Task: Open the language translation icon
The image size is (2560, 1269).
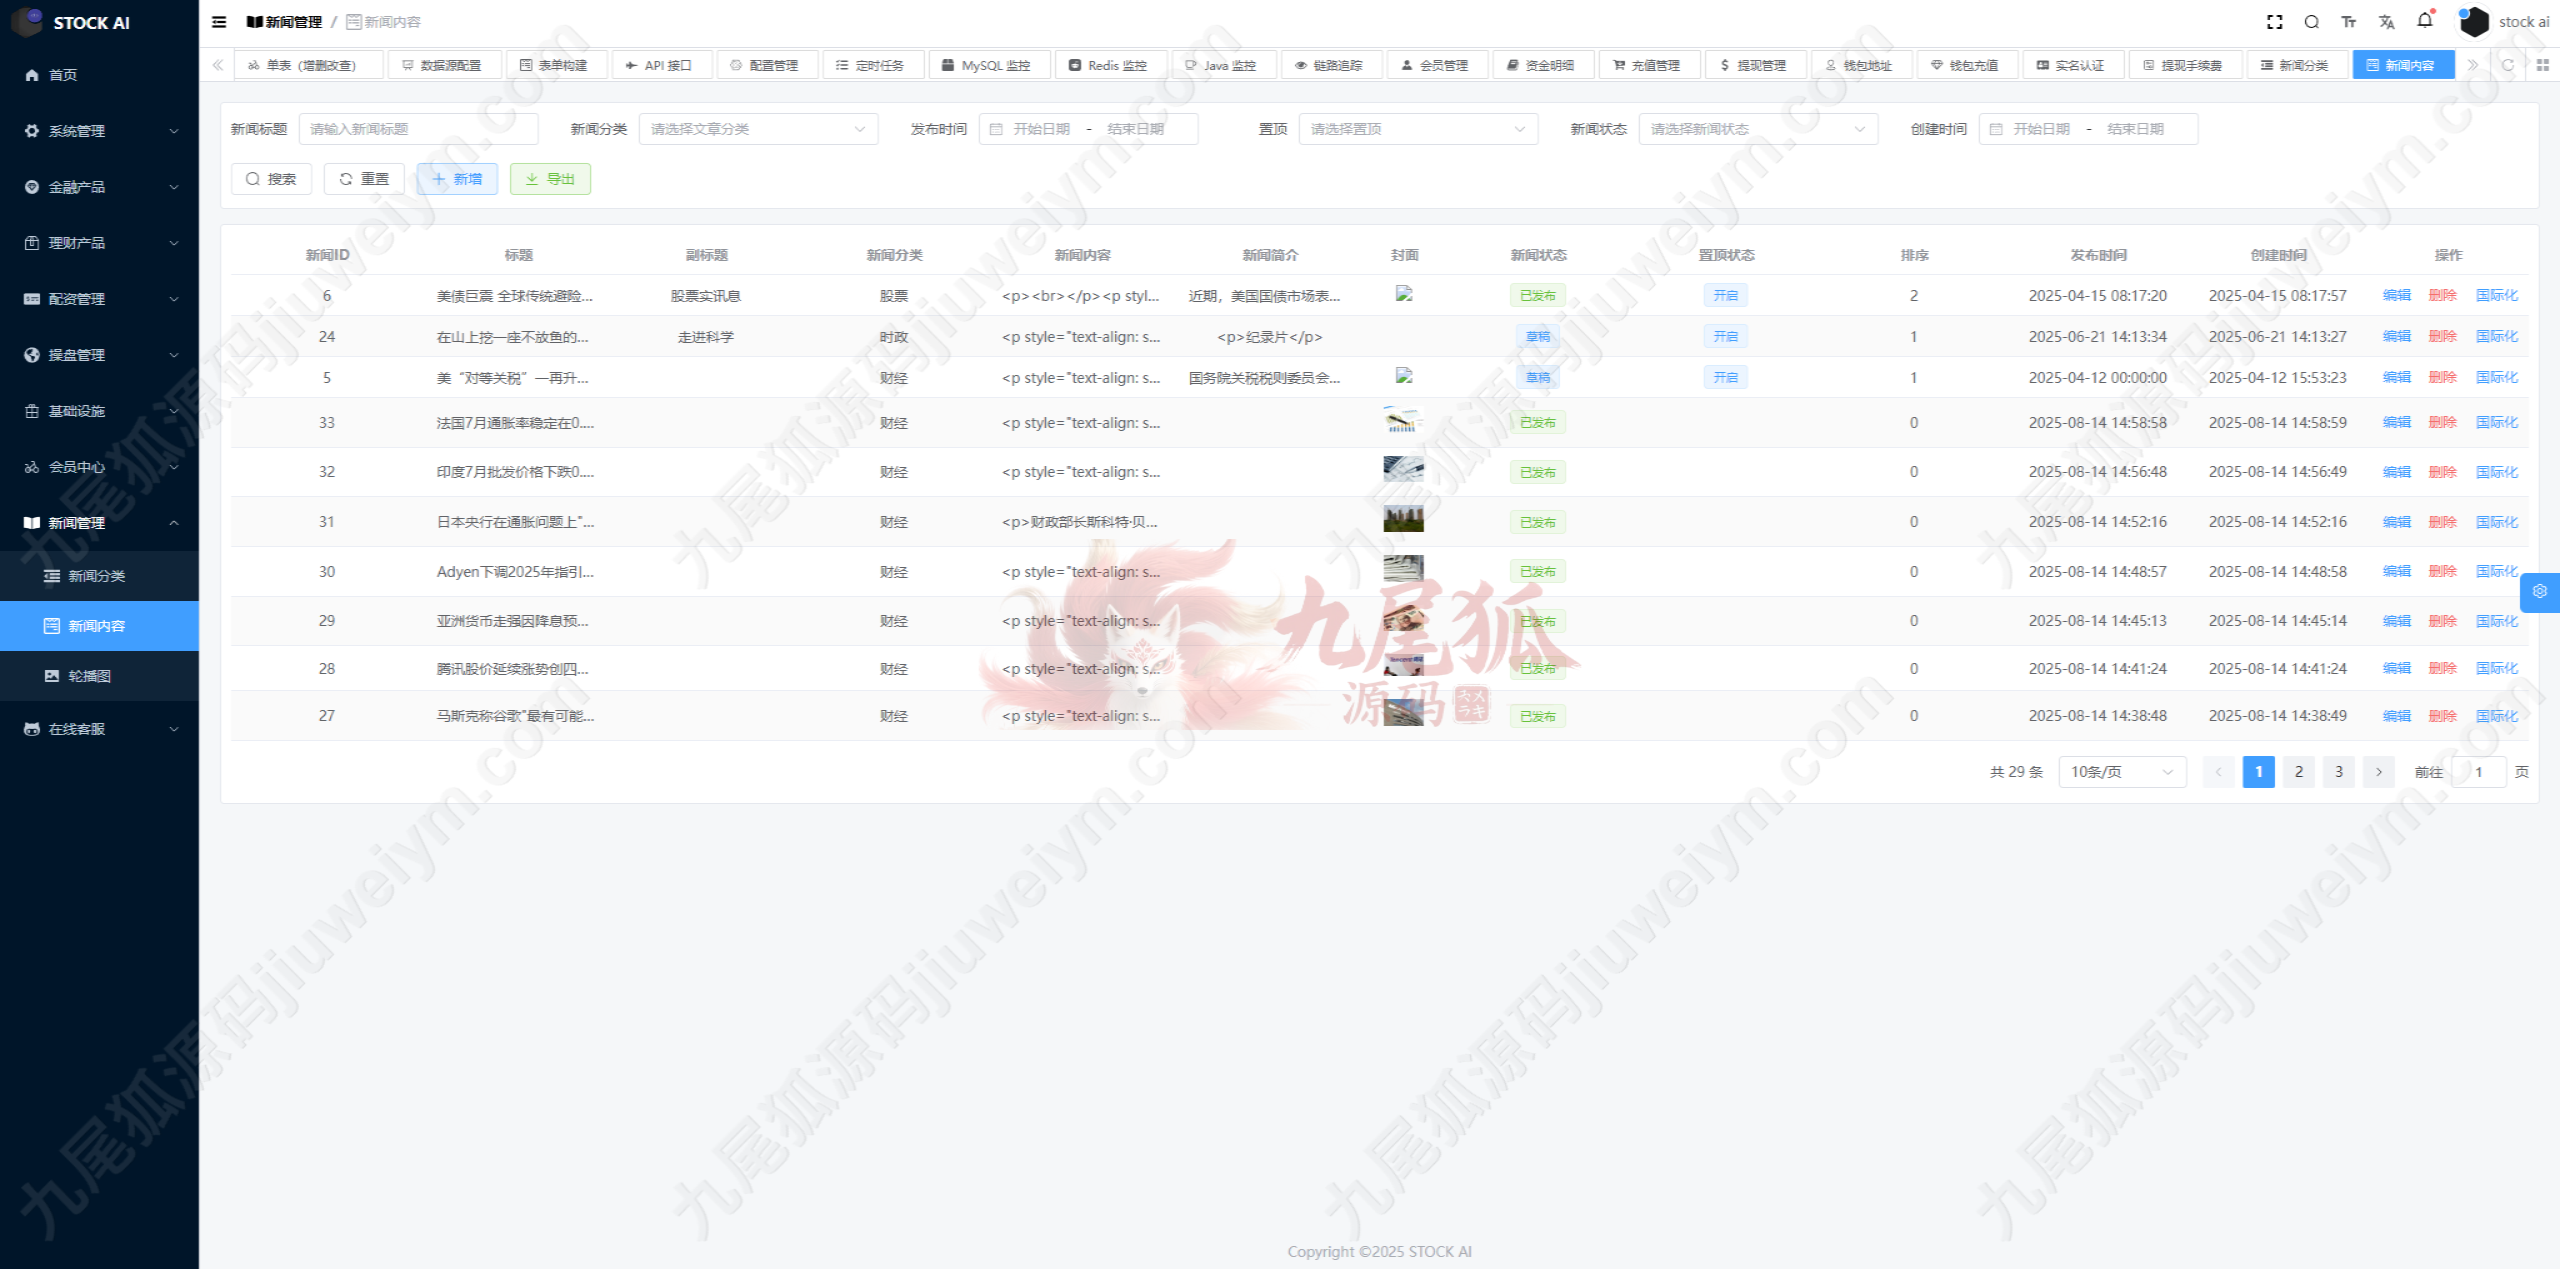Action: tap(2387, 22)
